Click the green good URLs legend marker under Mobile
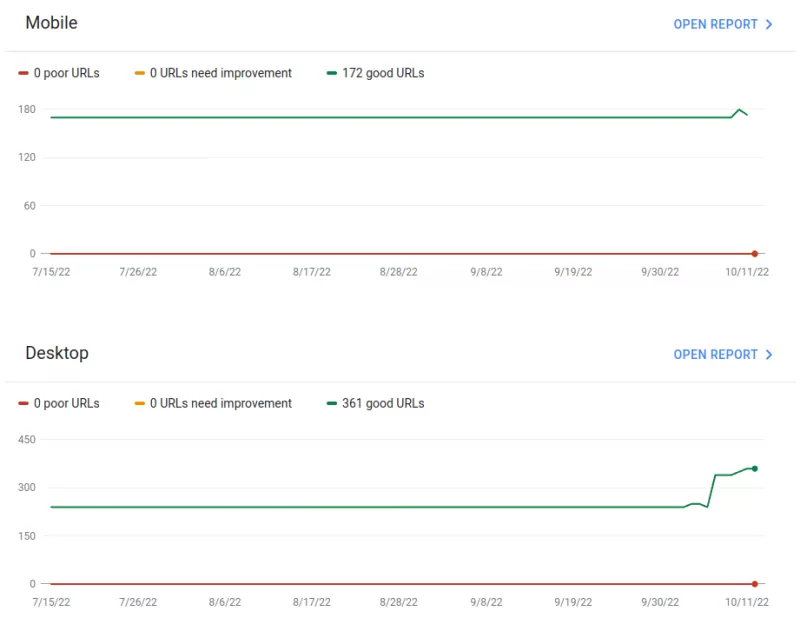 pos(330,72)
